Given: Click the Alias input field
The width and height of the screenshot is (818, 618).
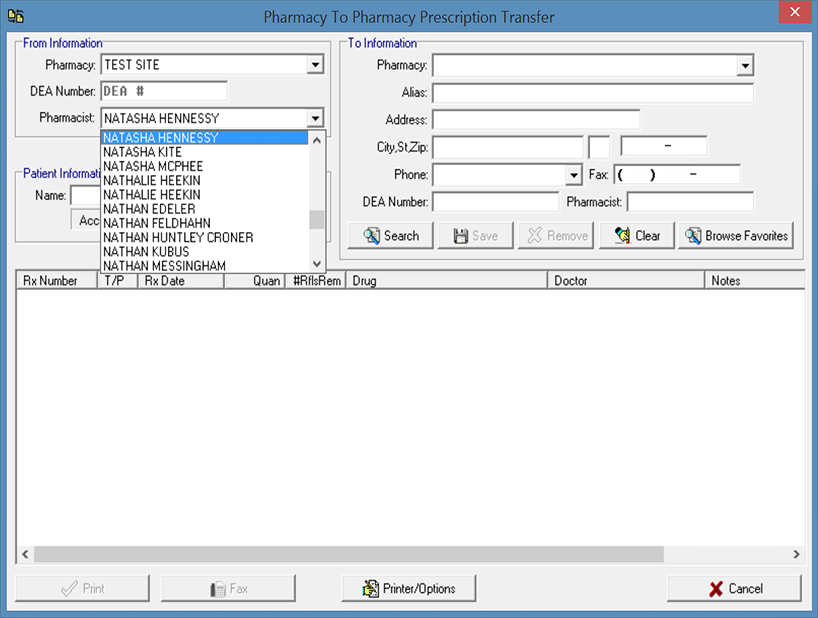Looking at the screenshot, I should (x=592, y=93).
